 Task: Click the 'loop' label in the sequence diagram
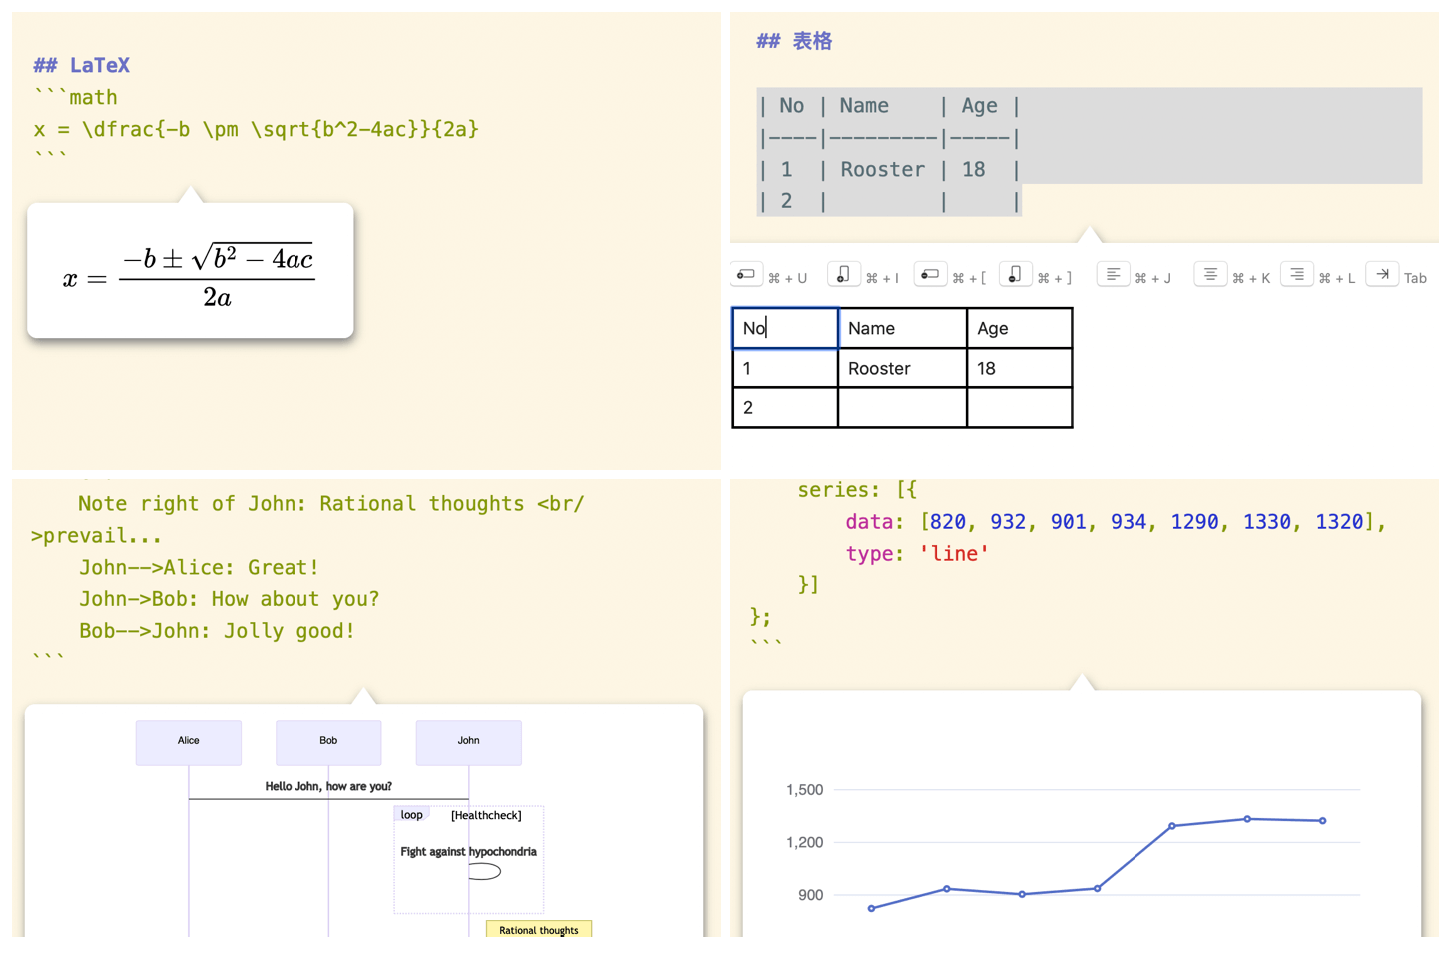pyautogui.click(x=411, y=815)
